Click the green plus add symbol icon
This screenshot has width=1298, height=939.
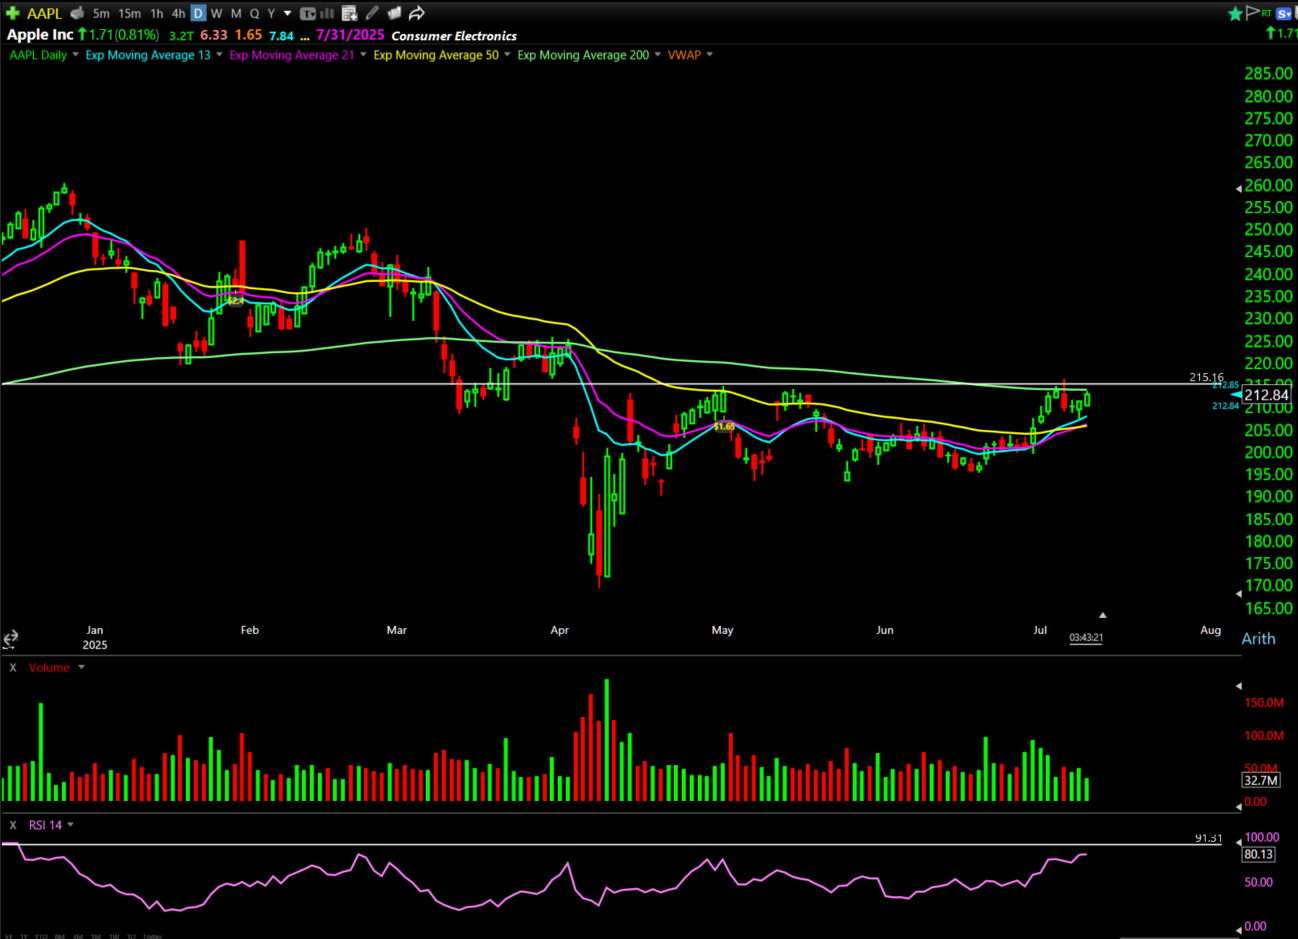pyautogui.click(x=12, y=13)
